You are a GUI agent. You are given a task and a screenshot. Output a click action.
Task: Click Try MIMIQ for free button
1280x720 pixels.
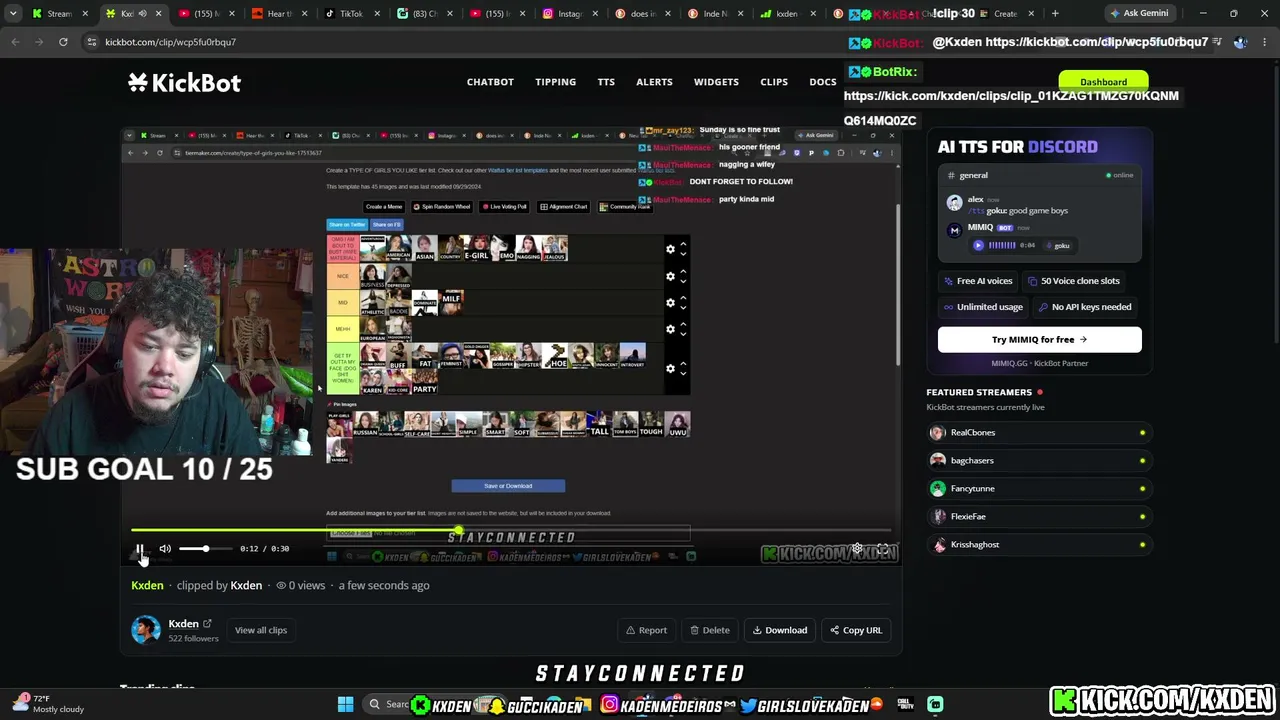(1039, 340)
